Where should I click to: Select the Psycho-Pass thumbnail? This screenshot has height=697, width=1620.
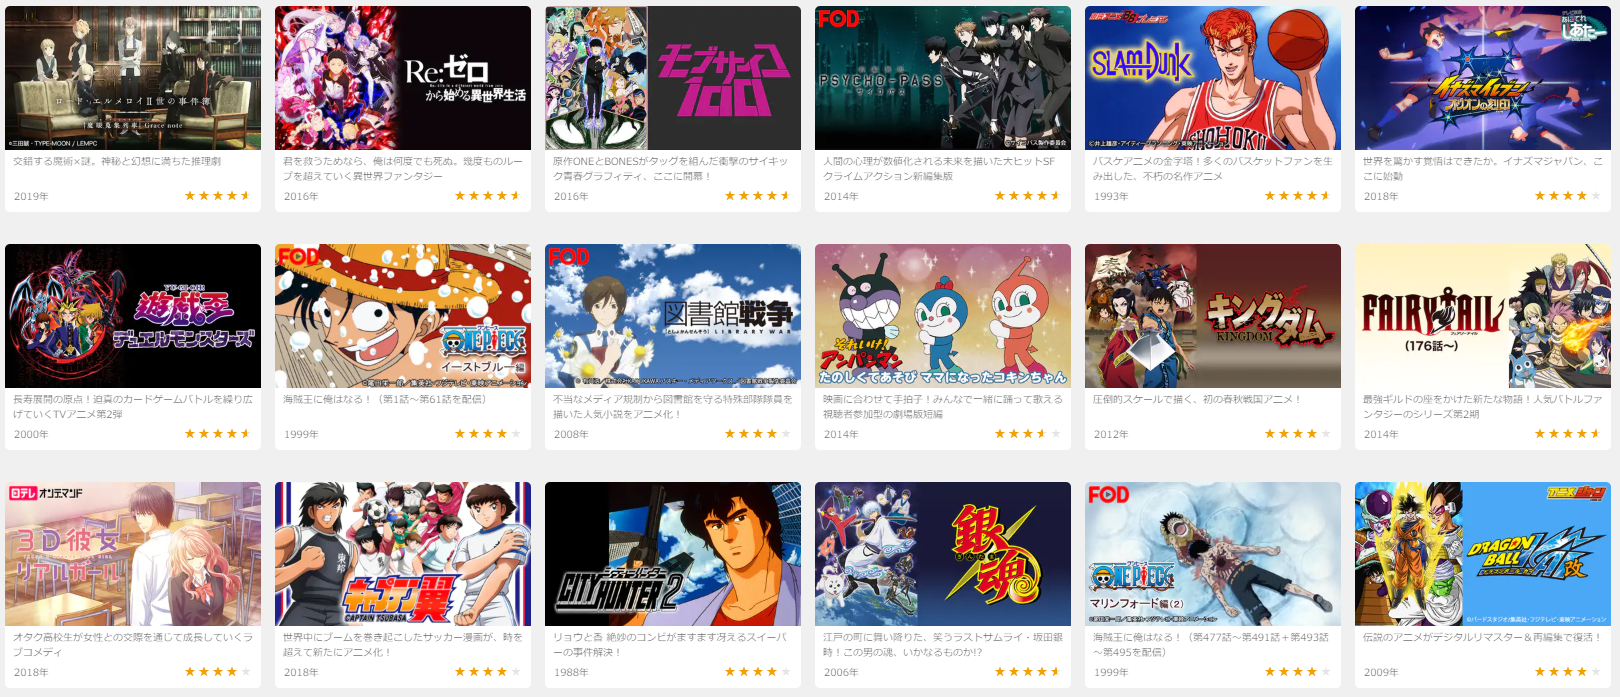coord(943,78)
